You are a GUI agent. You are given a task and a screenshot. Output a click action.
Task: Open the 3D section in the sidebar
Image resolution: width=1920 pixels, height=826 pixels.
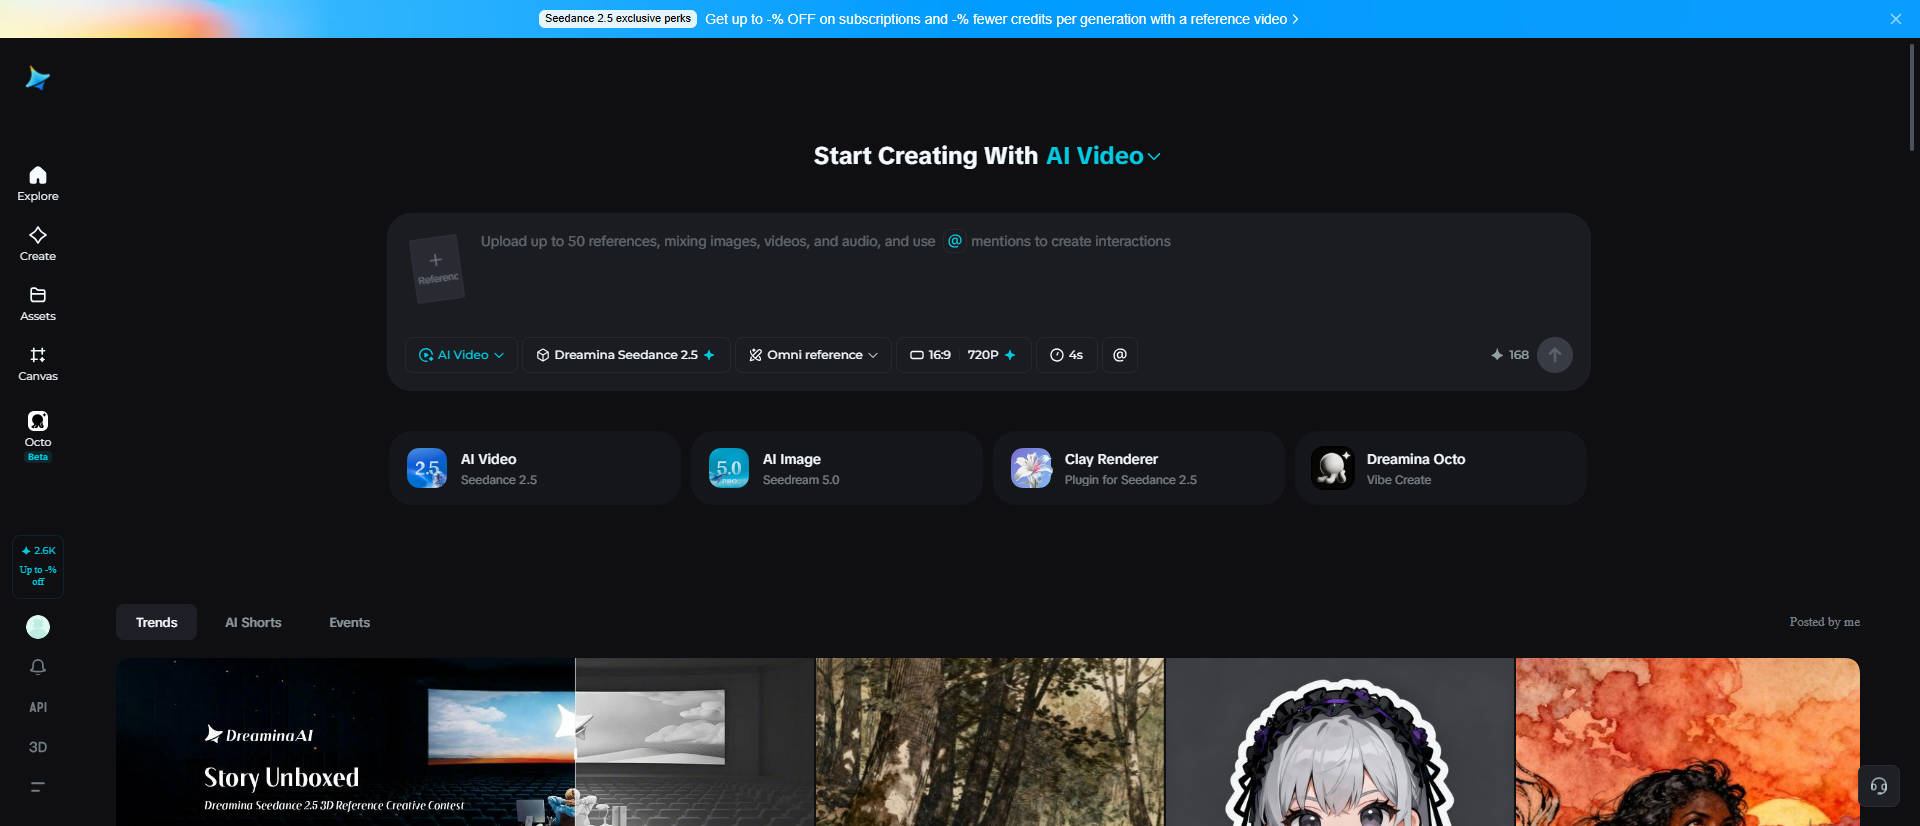[38, 747]
